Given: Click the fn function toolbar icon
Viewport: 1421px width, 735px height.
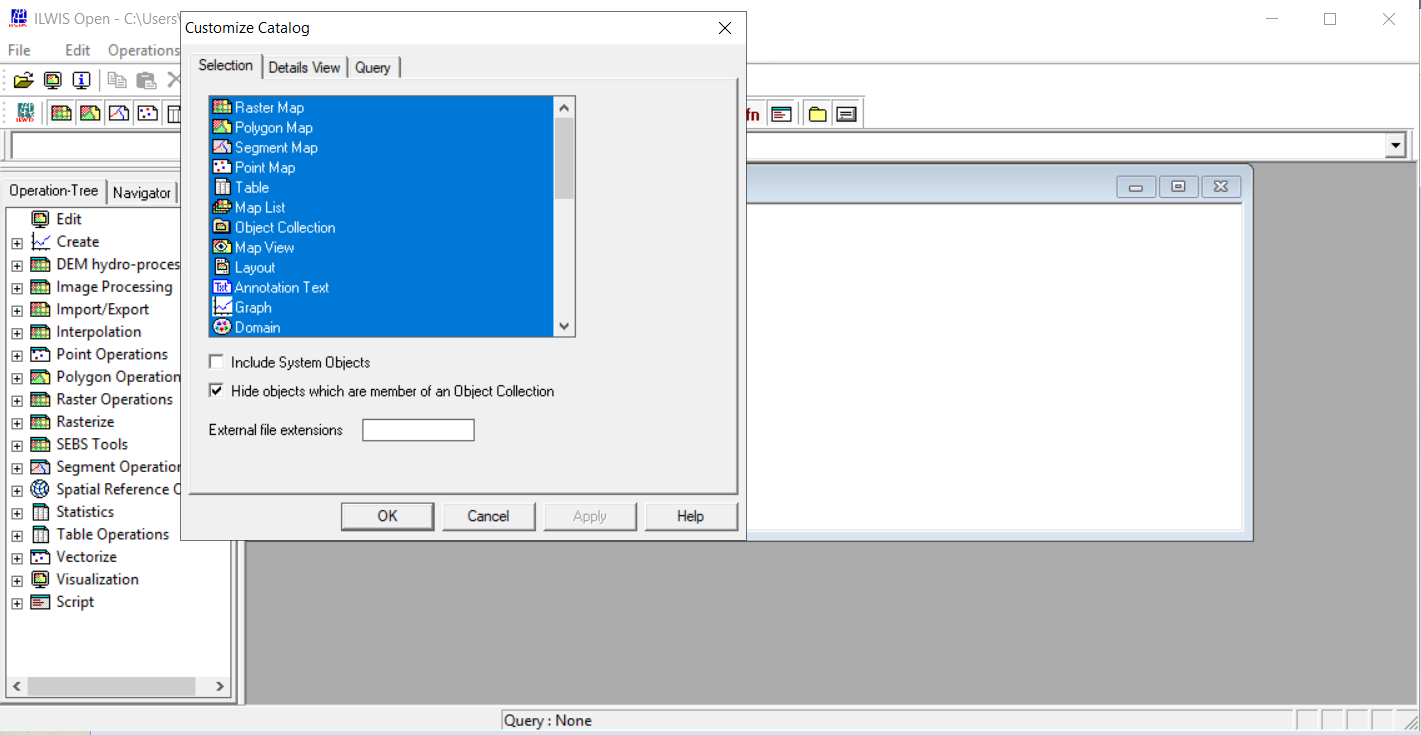Looking at the screenshot, I should (x=753, y=114).
